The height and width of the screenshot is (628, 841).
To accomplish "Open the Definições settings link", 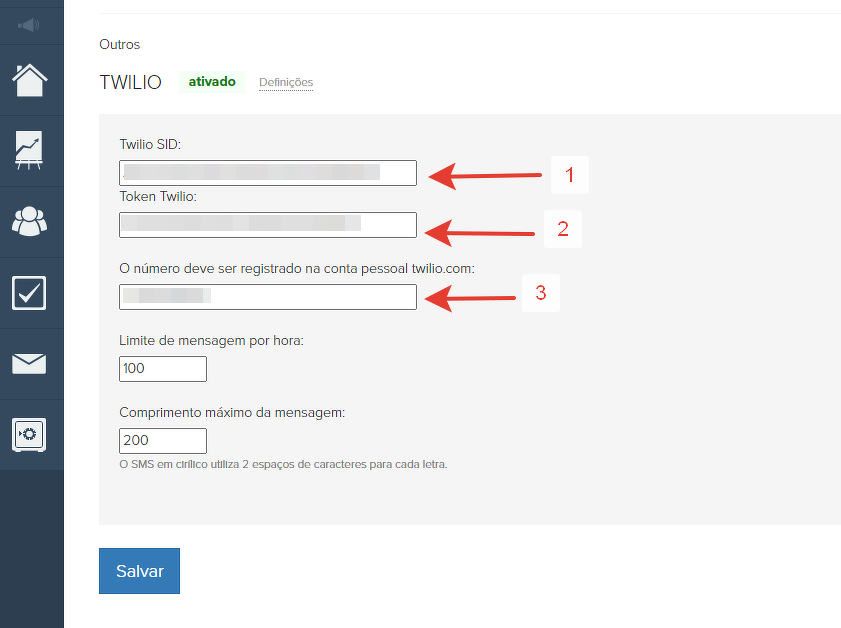I will pyautogui.click(x=286, y=82).
